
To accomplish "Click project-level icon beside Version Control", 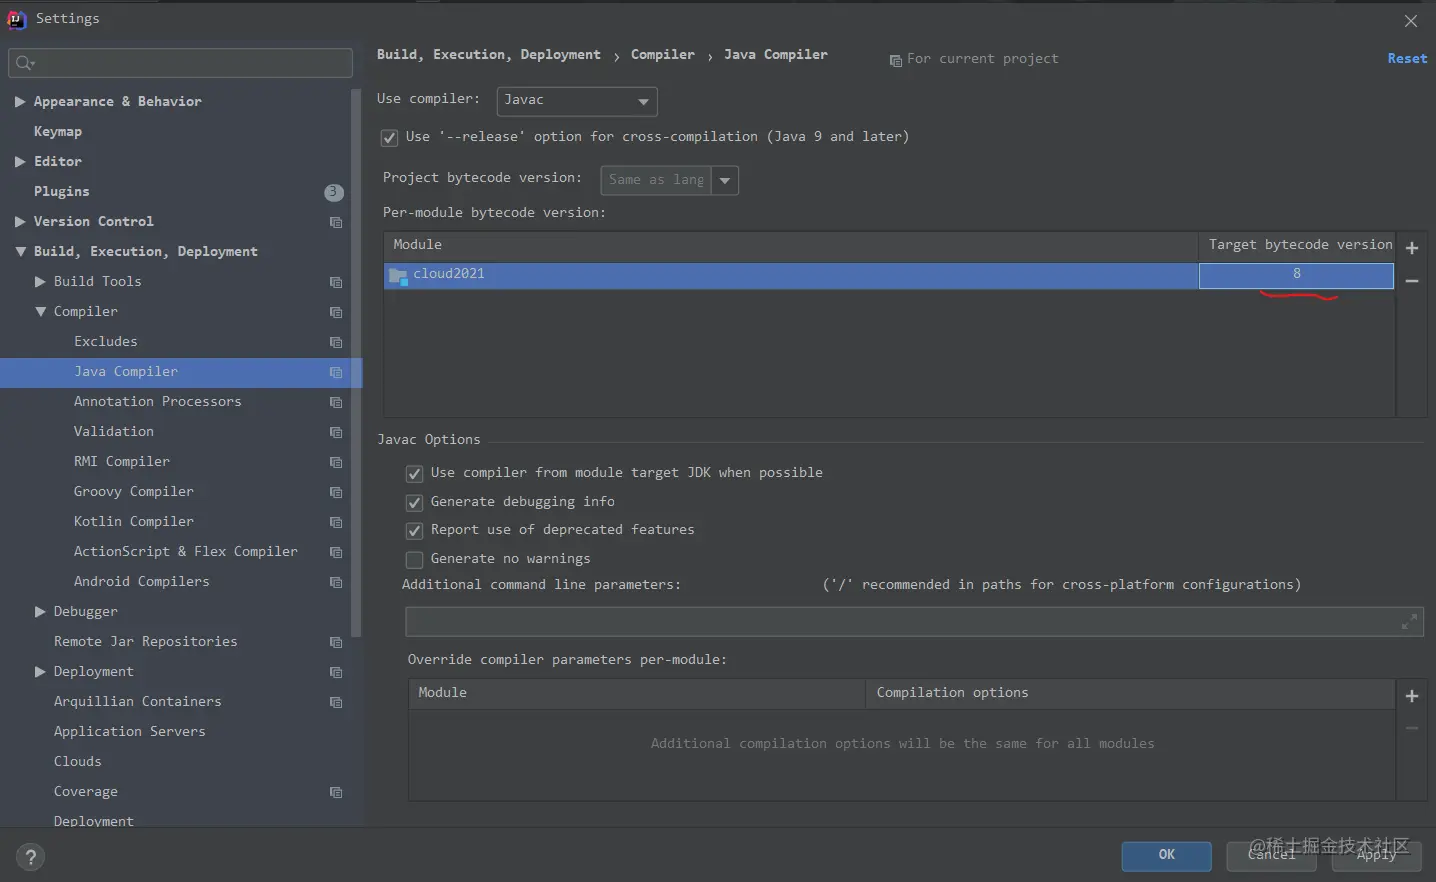I will (x=336, y=222).
